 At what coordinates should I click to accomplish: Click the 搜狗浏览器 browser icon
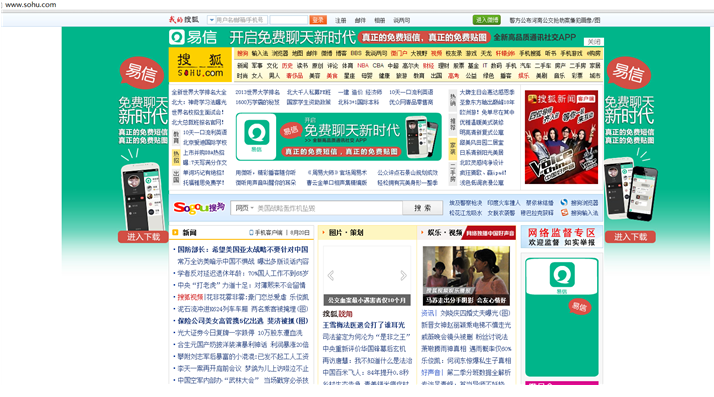564,203
